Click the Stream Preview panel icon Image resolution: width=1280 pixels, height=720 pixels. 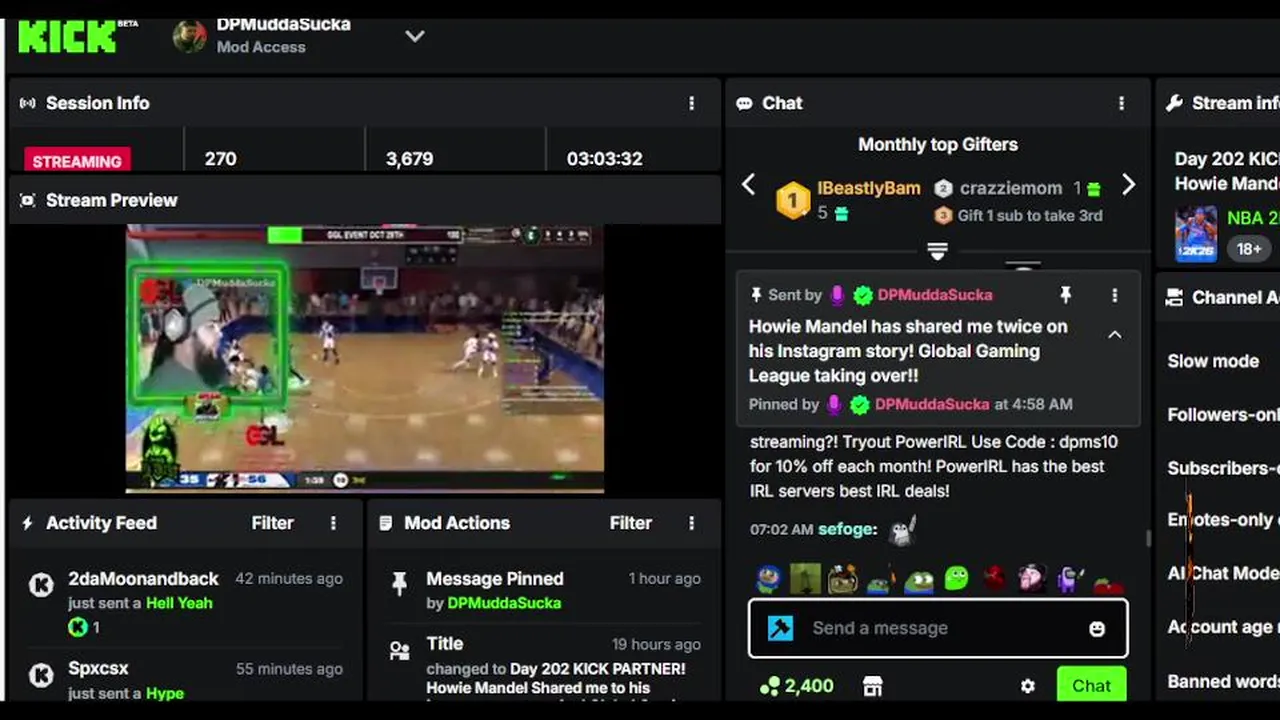click(x=28, y=200)
